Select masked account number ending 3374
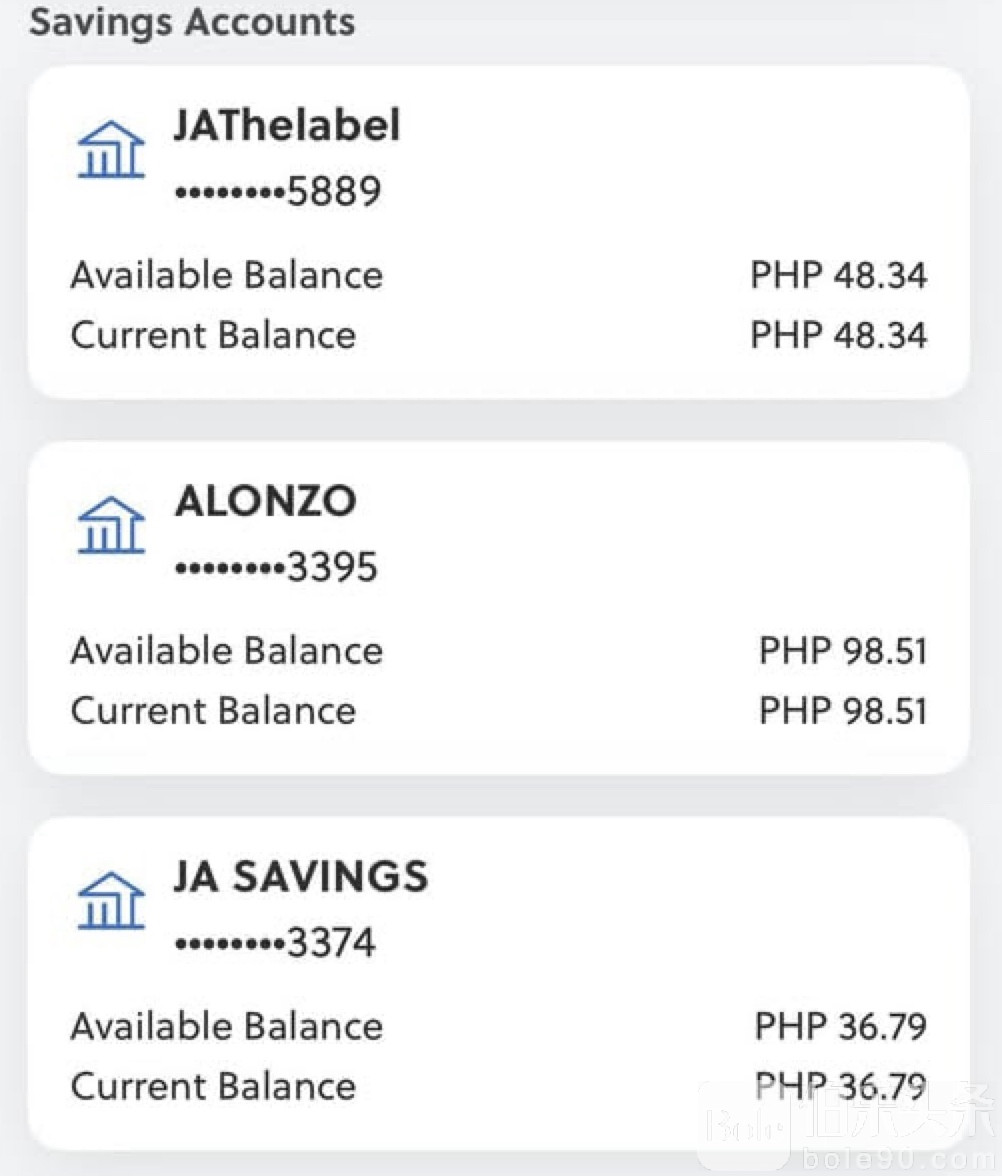The image size is (1002, 1176). 275,943
